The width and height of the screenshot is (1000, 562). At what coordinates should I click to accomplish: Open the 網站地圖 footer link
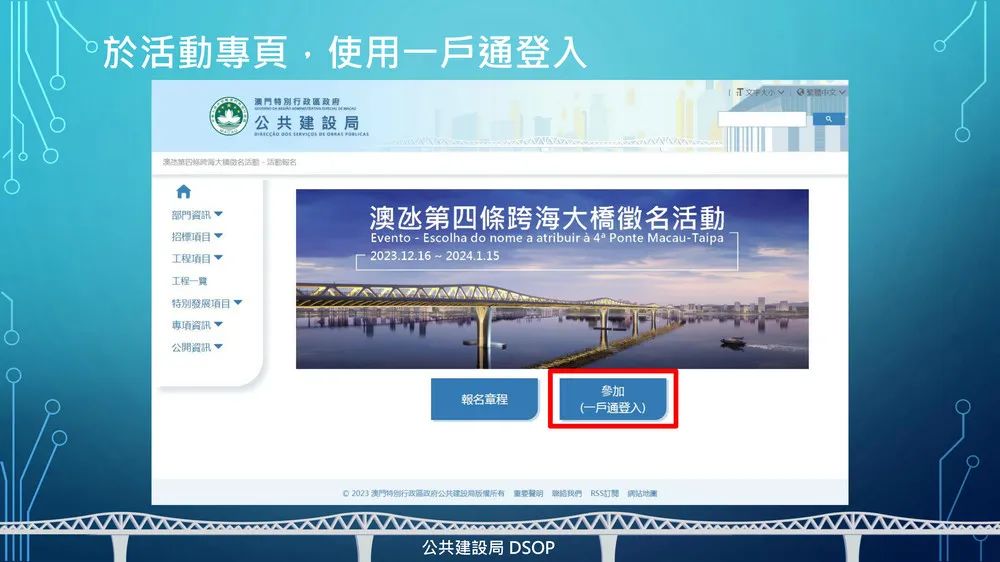coord(642,493)
